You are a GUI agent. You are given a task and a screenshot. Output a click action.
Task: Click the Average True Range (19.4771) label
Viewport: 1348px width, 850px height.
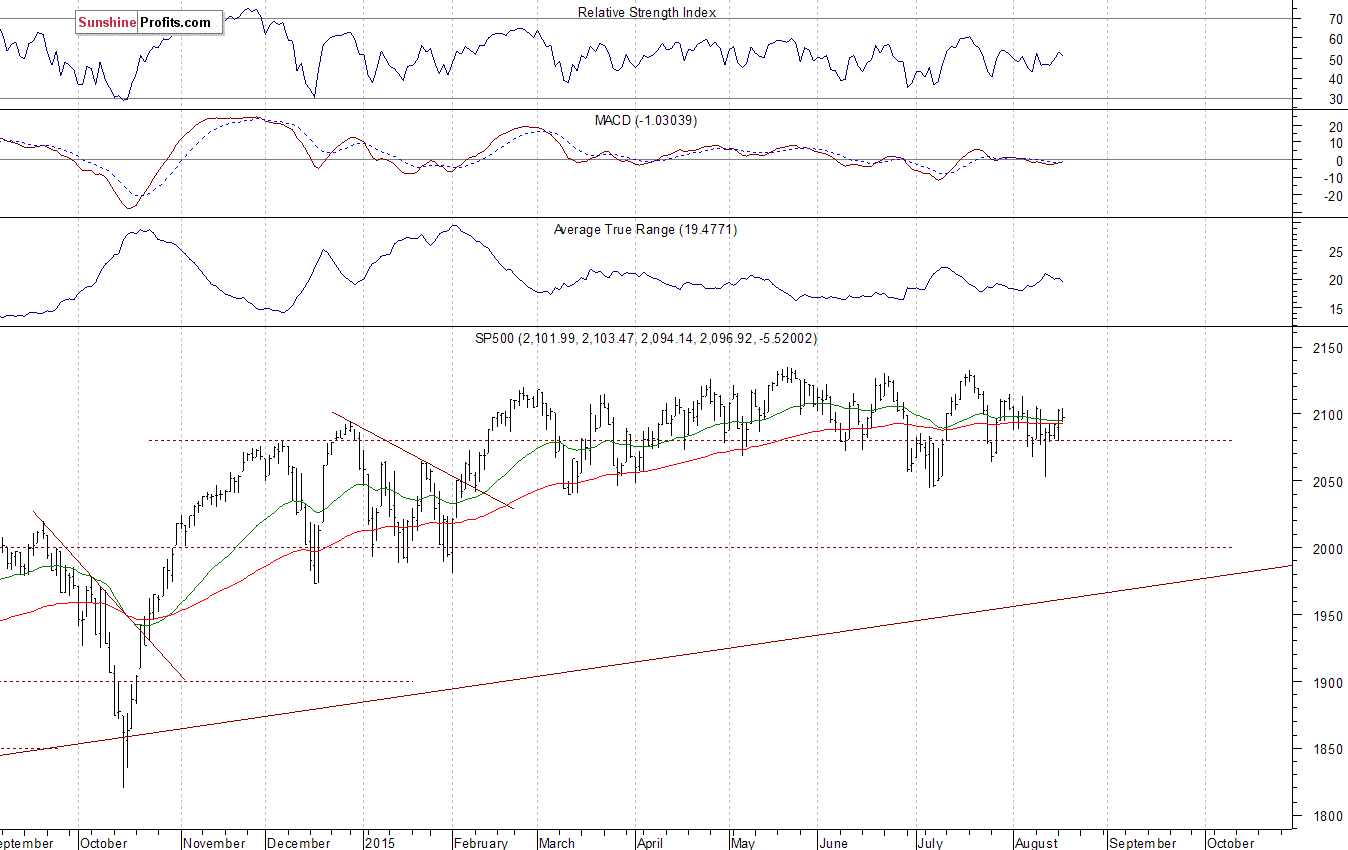646,230
